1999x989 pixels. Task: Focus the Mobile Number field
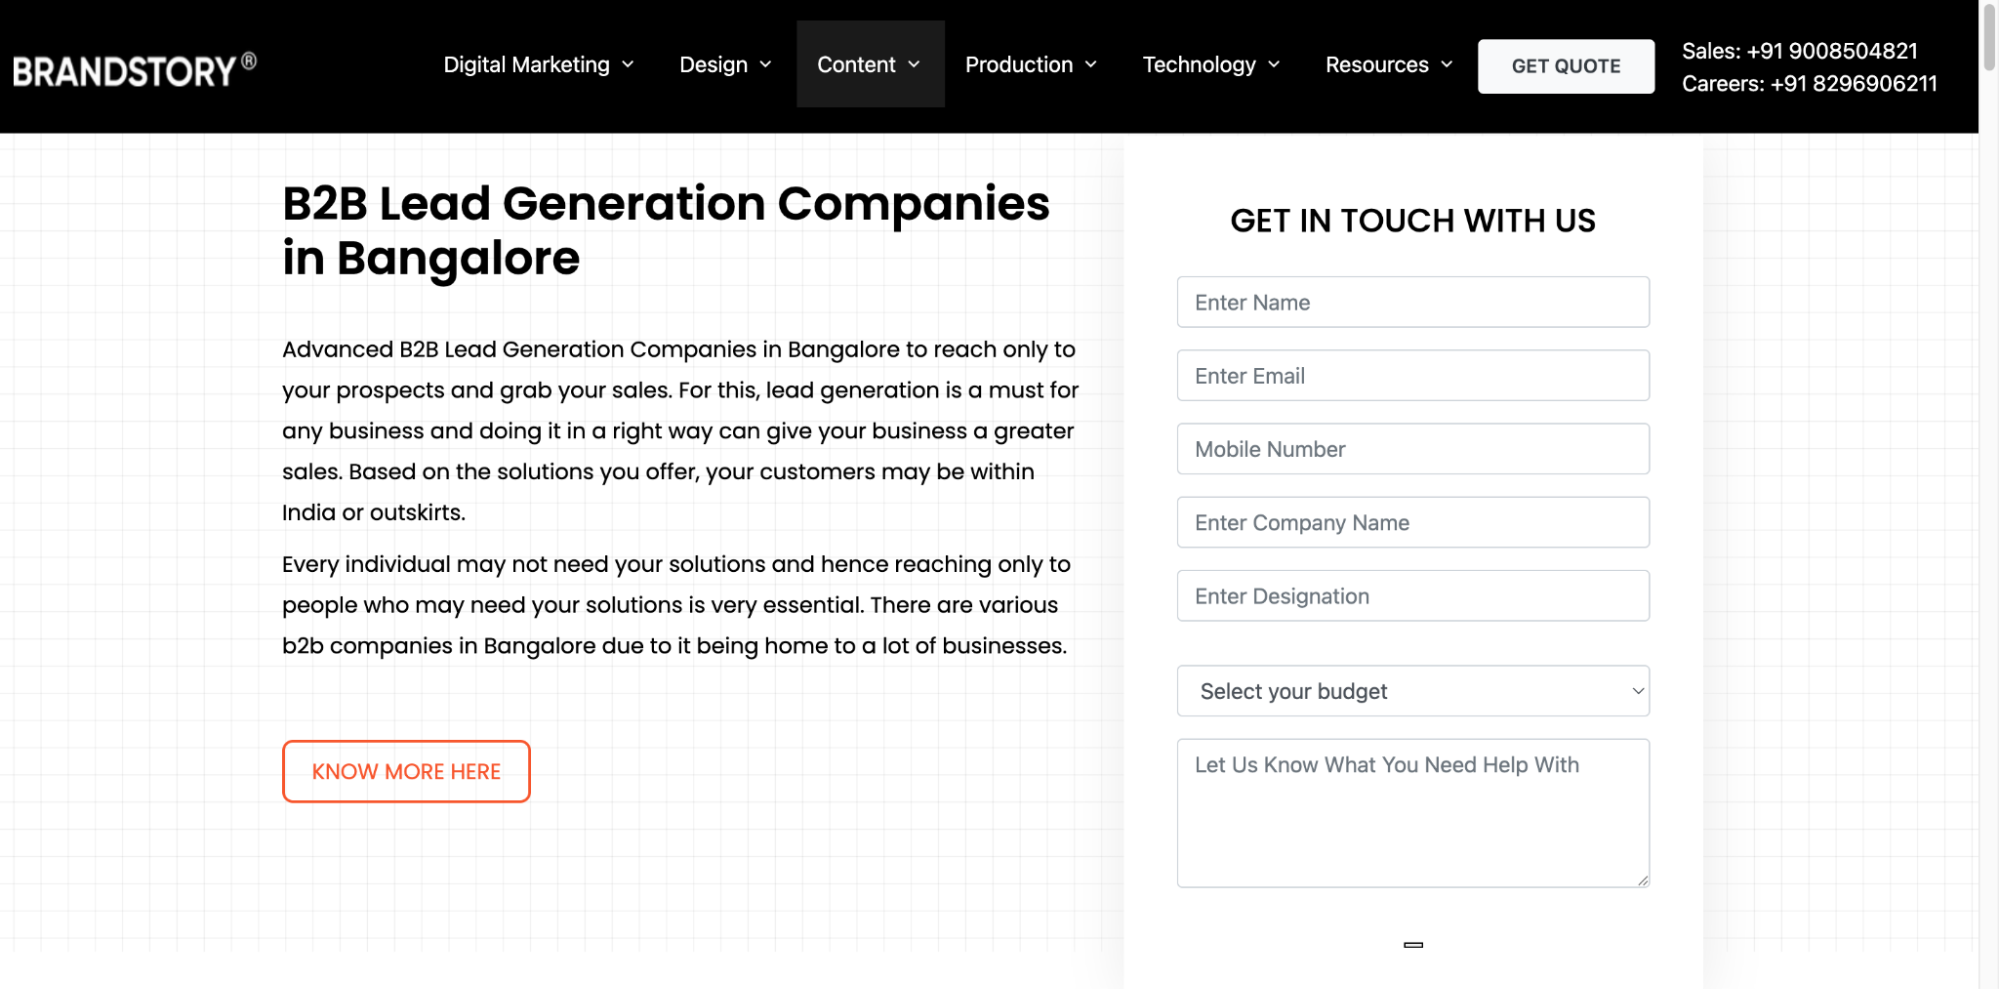[1412, 448]
